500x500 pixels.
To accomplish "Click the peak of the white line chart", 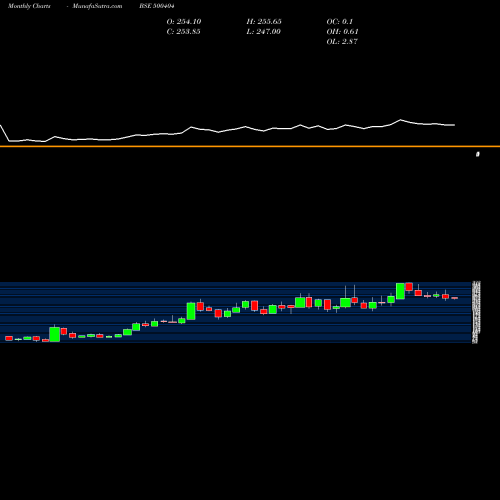I will tap(401, 120).
